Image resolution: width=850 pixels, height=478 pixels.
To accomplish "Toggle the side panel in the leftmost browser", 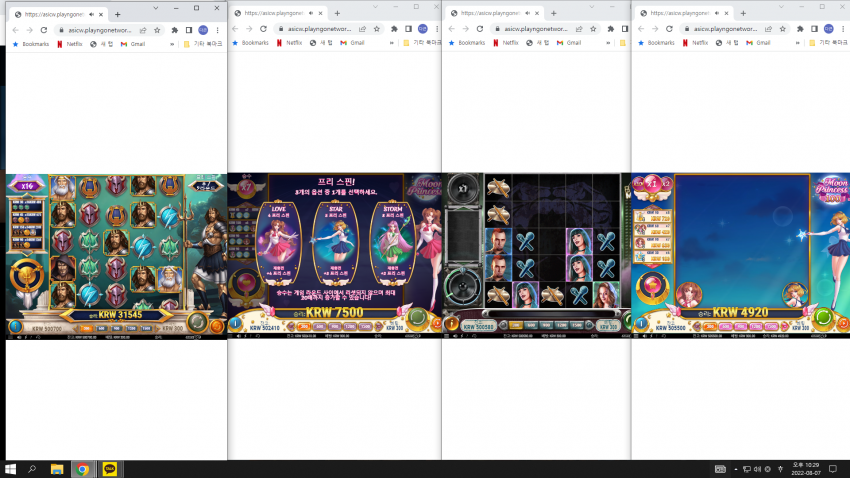I will (189, 30).
